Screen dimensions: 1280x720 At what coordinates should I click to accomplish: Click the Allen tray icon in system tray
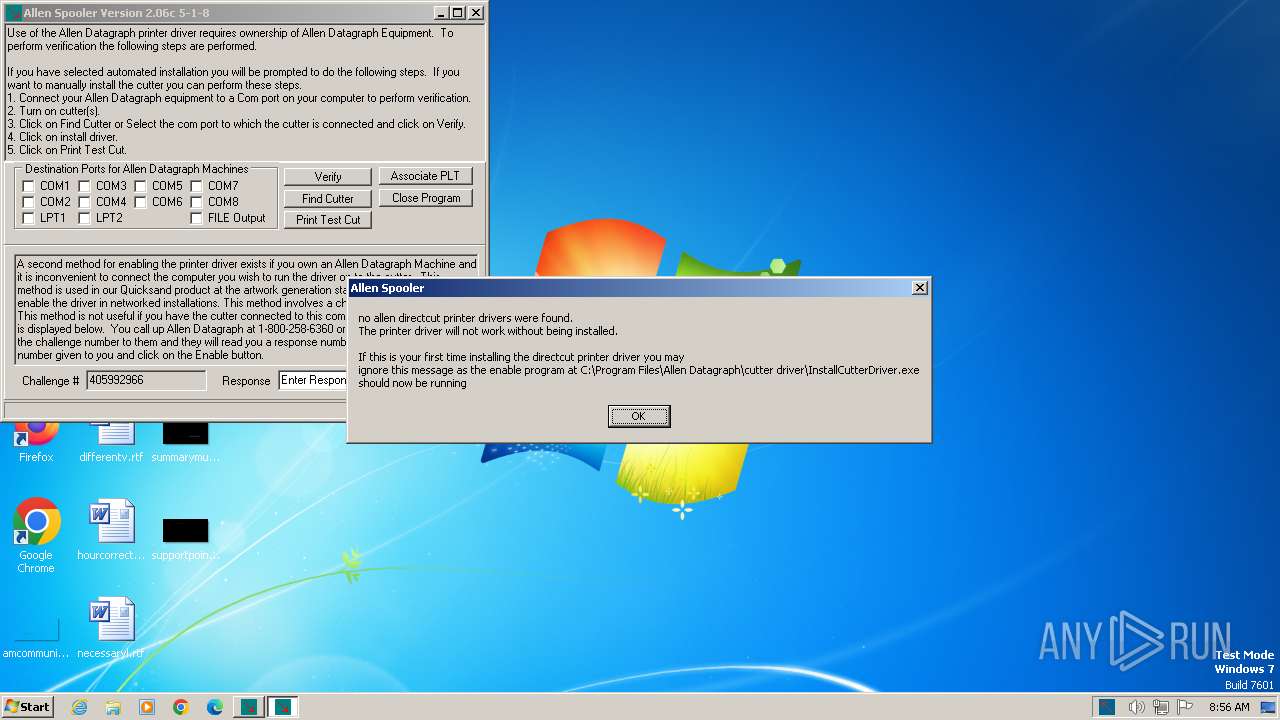pyautogui.click(x=1107, y=707)
